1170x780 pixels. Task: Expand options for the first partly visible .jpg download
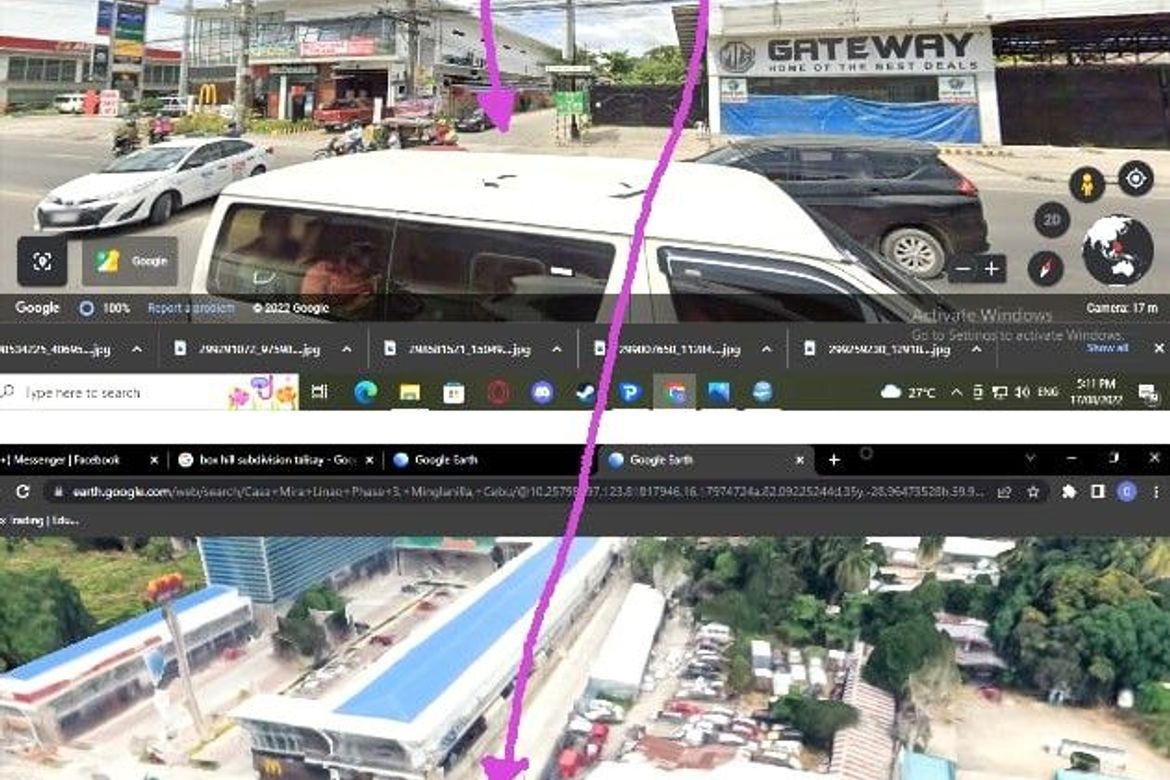click(x=137, y=349)
